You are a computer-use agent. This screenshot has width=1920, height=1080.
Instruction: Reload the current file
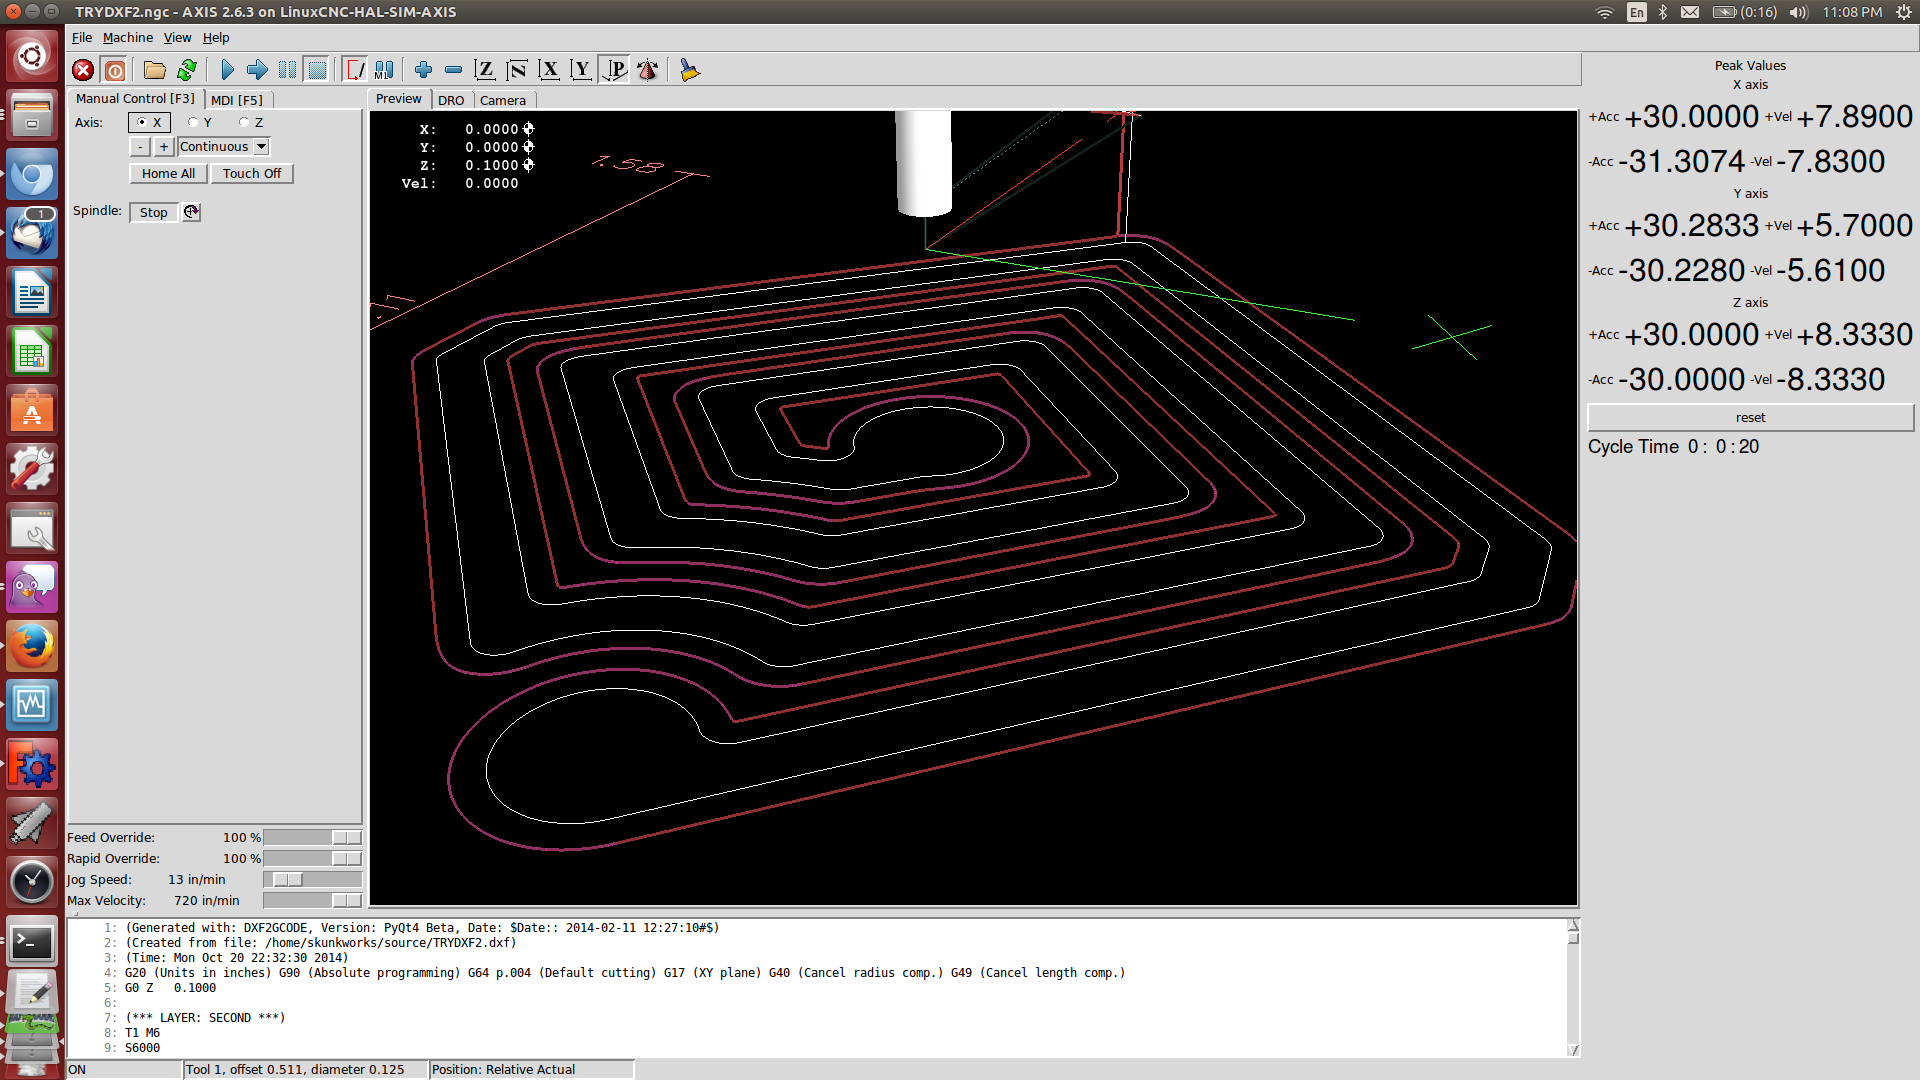pos(186,70)
